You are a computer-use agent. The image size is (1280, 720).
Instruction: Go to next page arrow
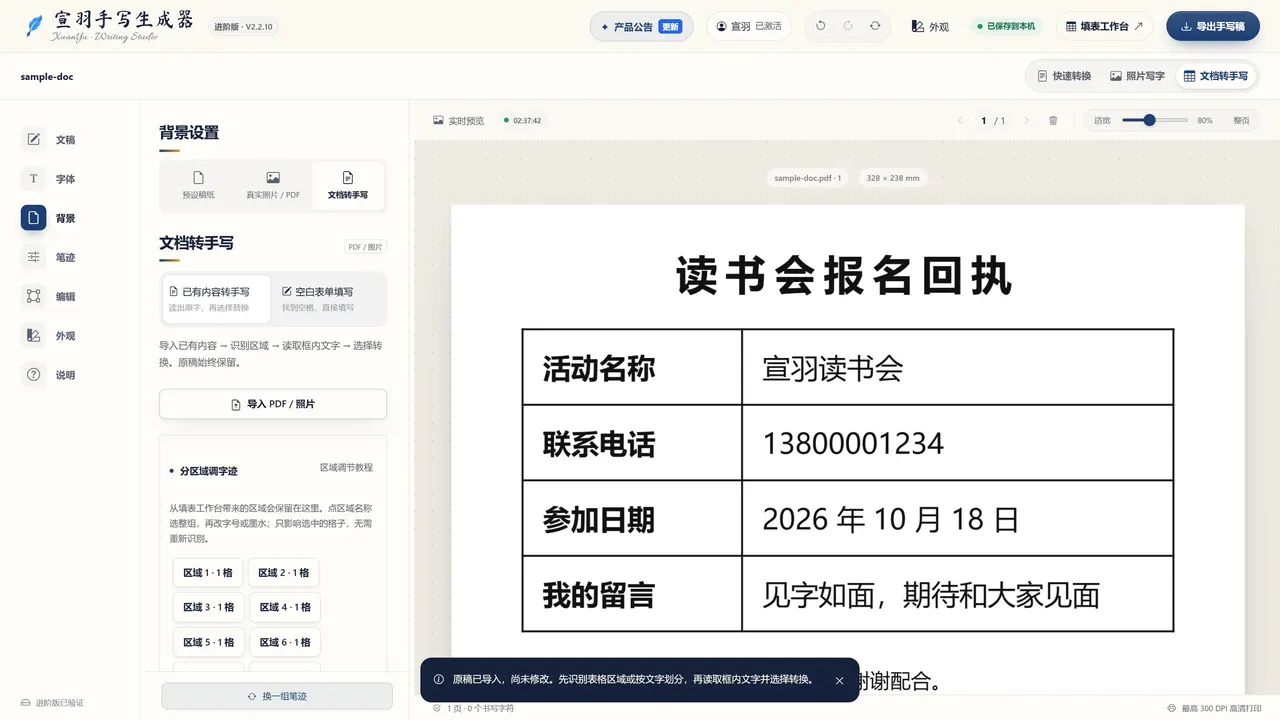1026,120
